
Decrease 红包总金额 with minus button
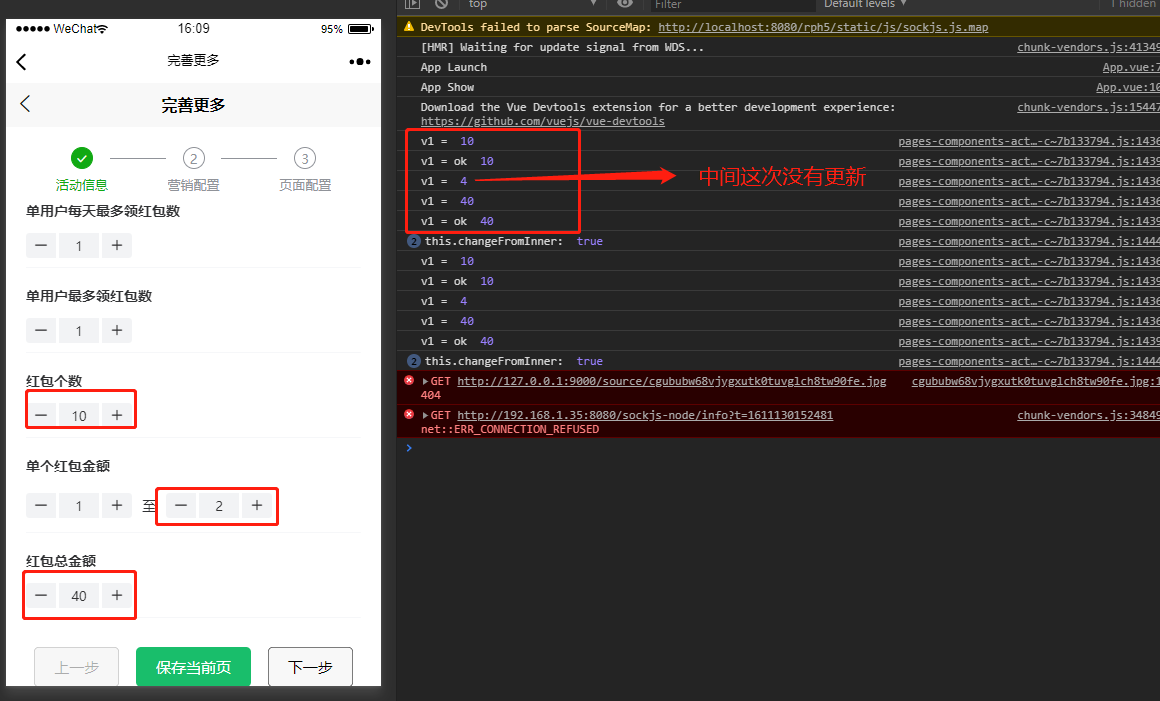[x=41, y=596]
